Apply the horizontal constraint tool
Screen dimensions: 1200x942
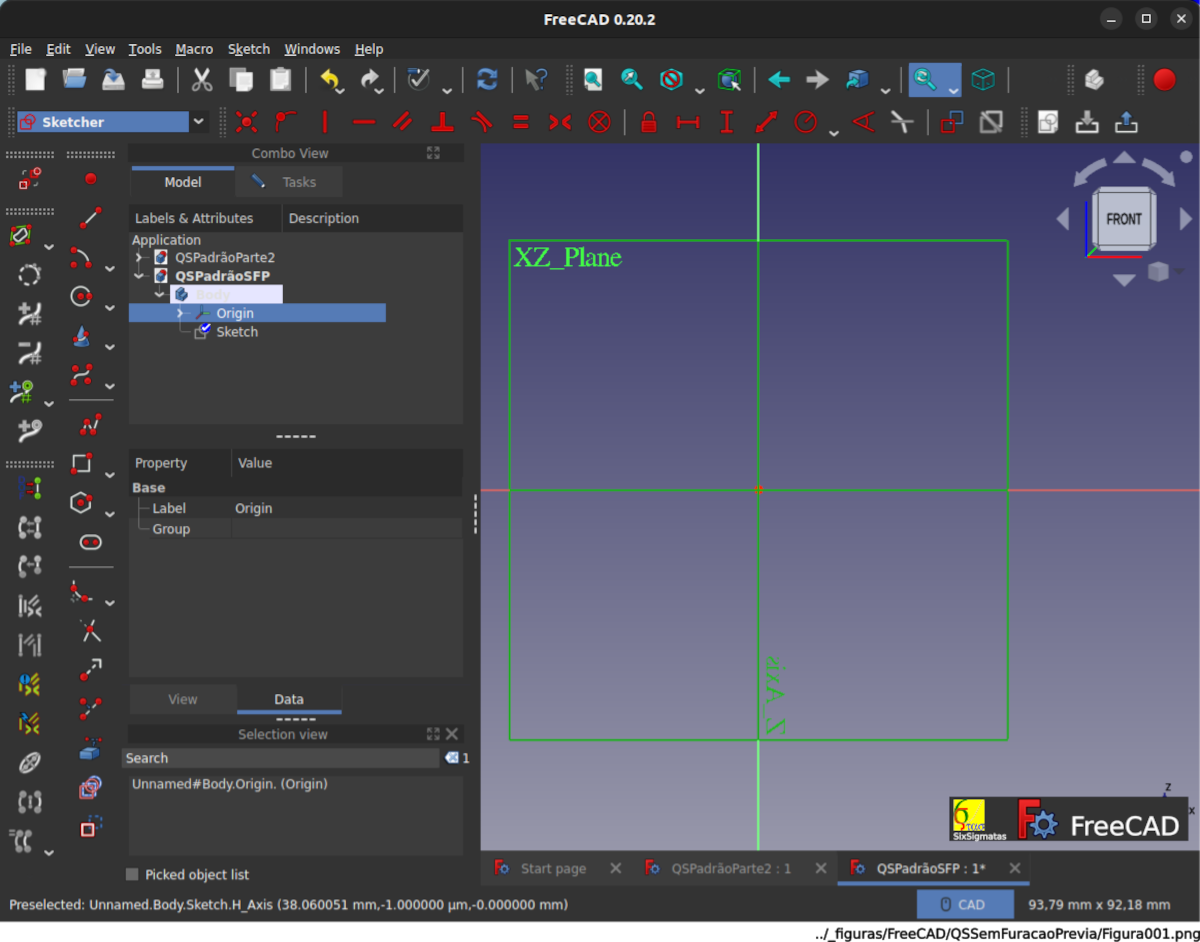(x=364, y=122)
